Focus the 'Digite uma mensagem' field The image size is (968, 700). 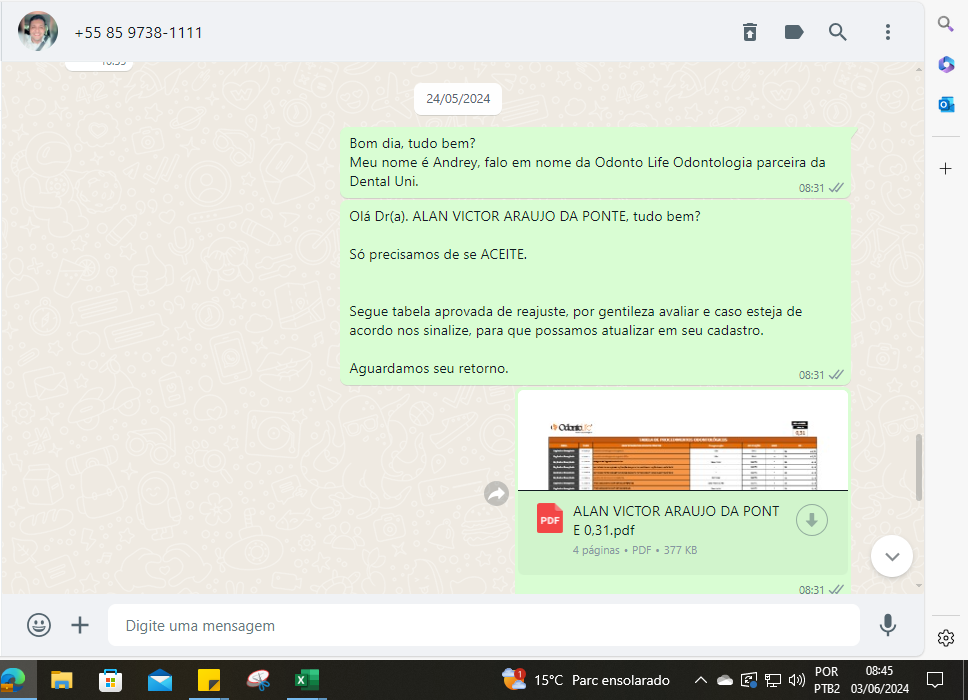(484, 625)
